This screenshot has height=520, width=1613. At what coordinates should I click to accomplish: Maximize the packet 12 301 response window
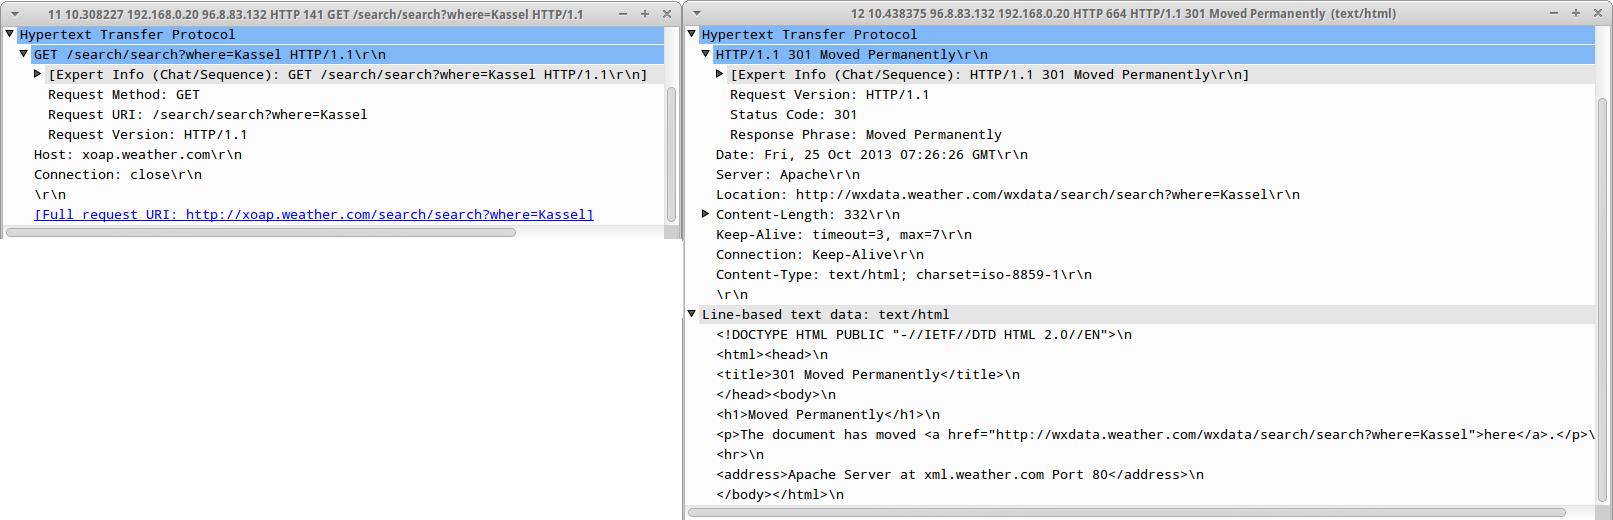[x=1575, y=13]
